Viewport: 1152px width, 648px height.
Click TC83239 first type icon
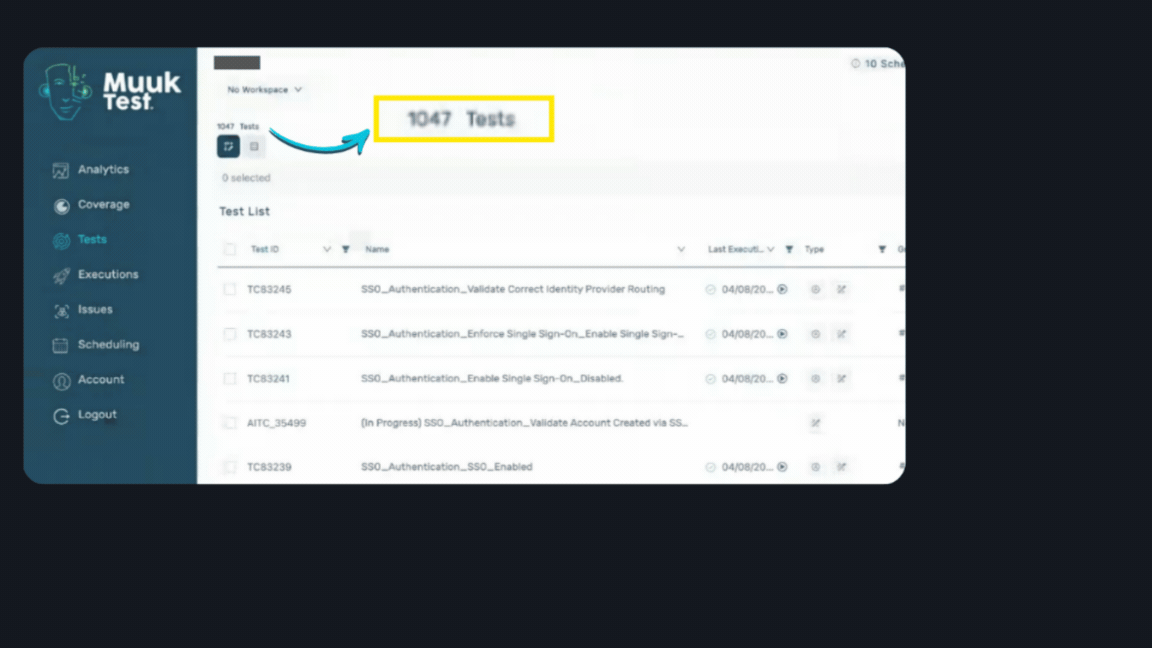tap(816, 467)
